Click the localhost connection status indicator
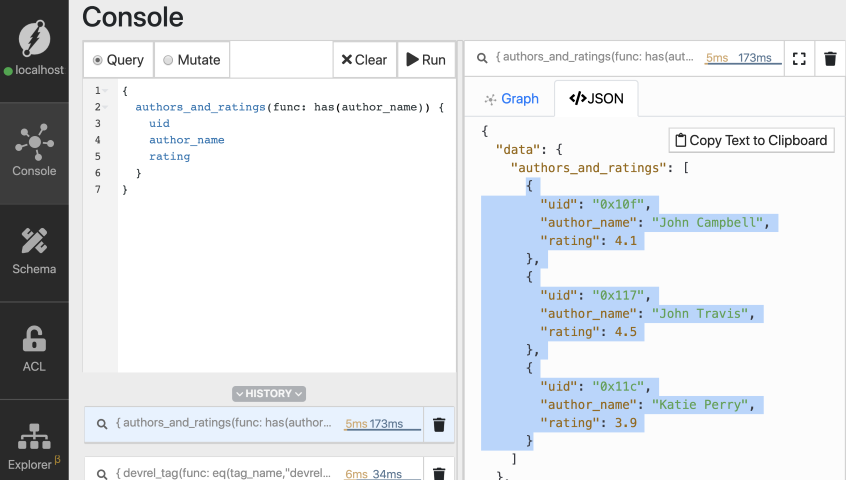846x480 pixels. point(34,71)
